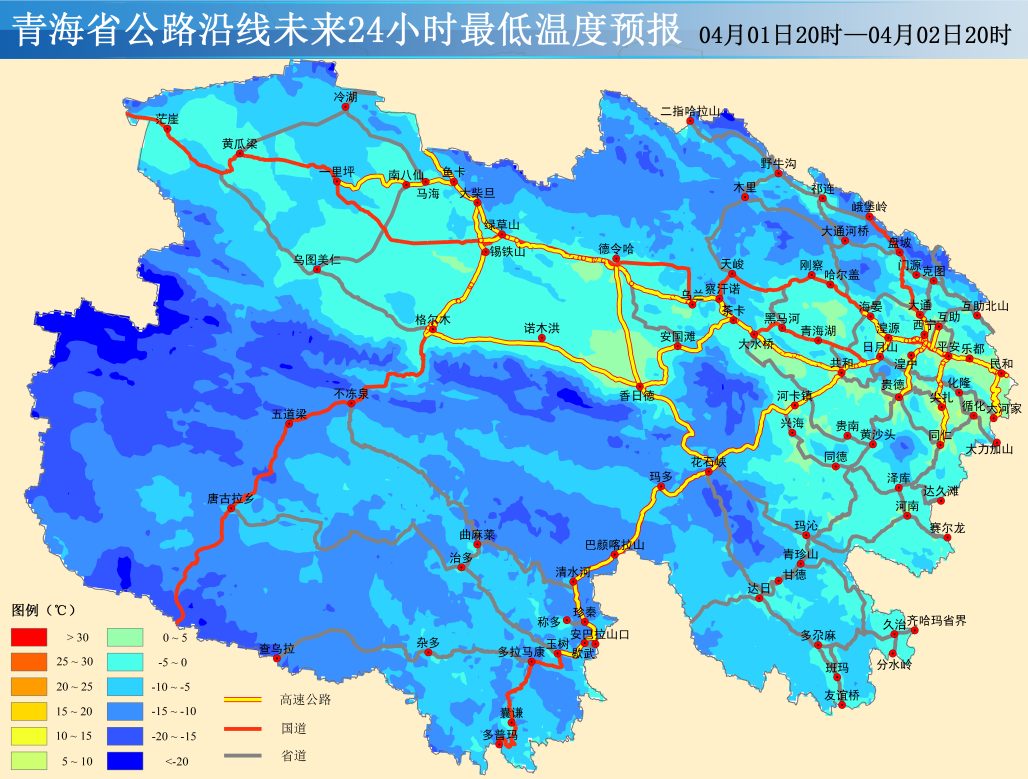Click the 茫崖 location dot
This screenshot has width=1028, height=779.
tap(160, 125)
